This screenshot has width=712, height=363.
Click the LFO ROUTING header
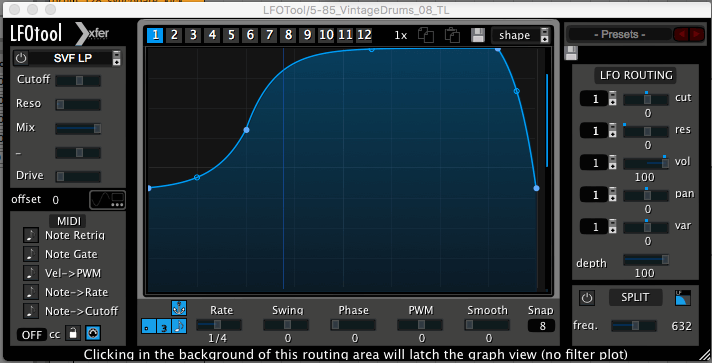[x=636, y=75]
